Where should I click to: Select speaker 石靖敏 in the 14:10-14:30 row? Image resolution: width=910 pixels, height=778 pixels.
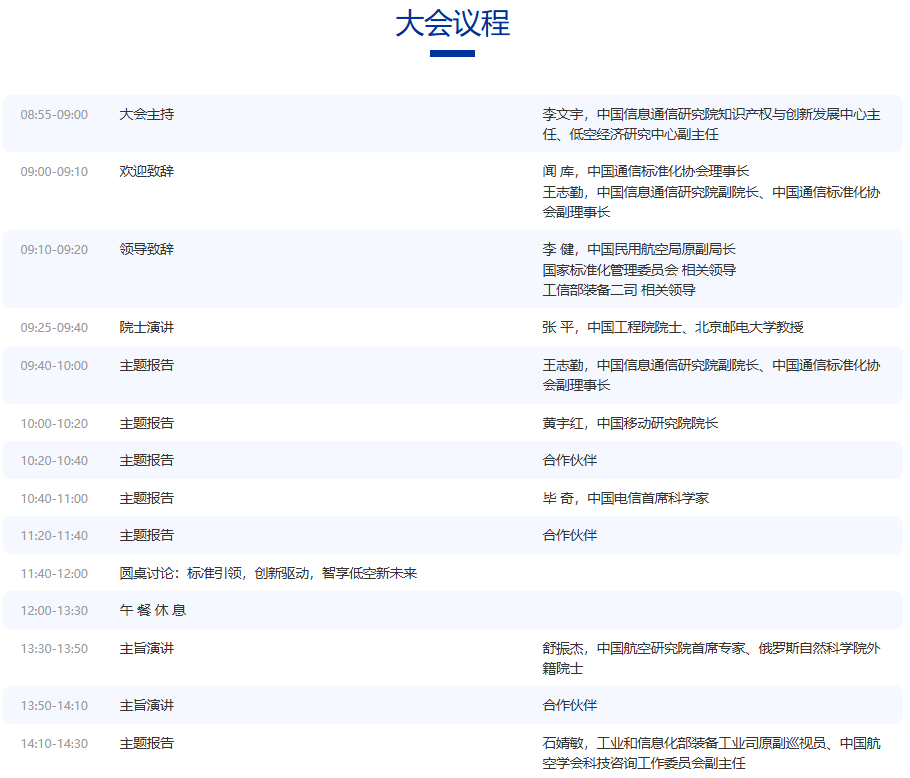[711, 753]
